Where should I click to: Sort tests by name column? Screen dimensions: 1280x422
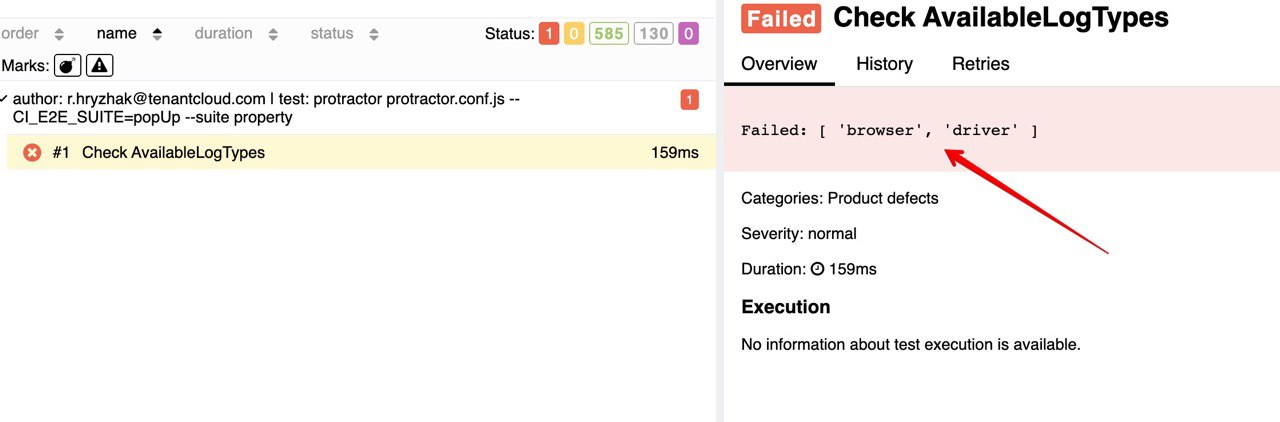click(x=130, y=34)
